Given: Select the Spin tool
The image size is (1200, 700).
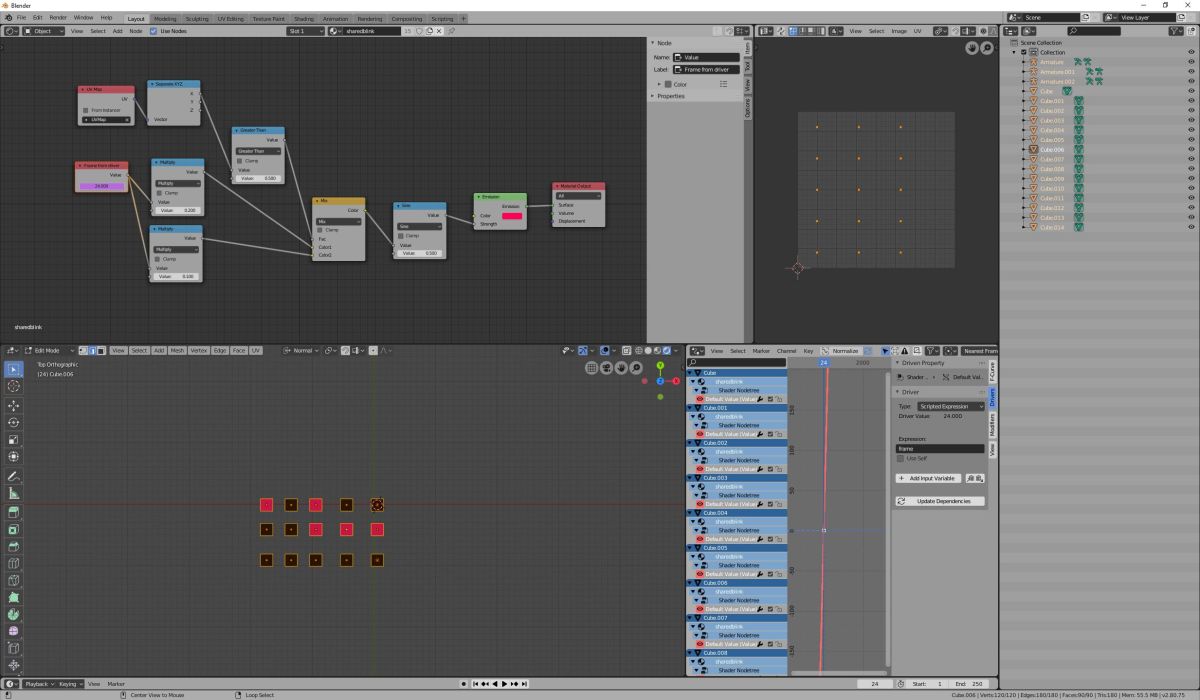Looking at the screenshot, I should (x=14, y=614).
